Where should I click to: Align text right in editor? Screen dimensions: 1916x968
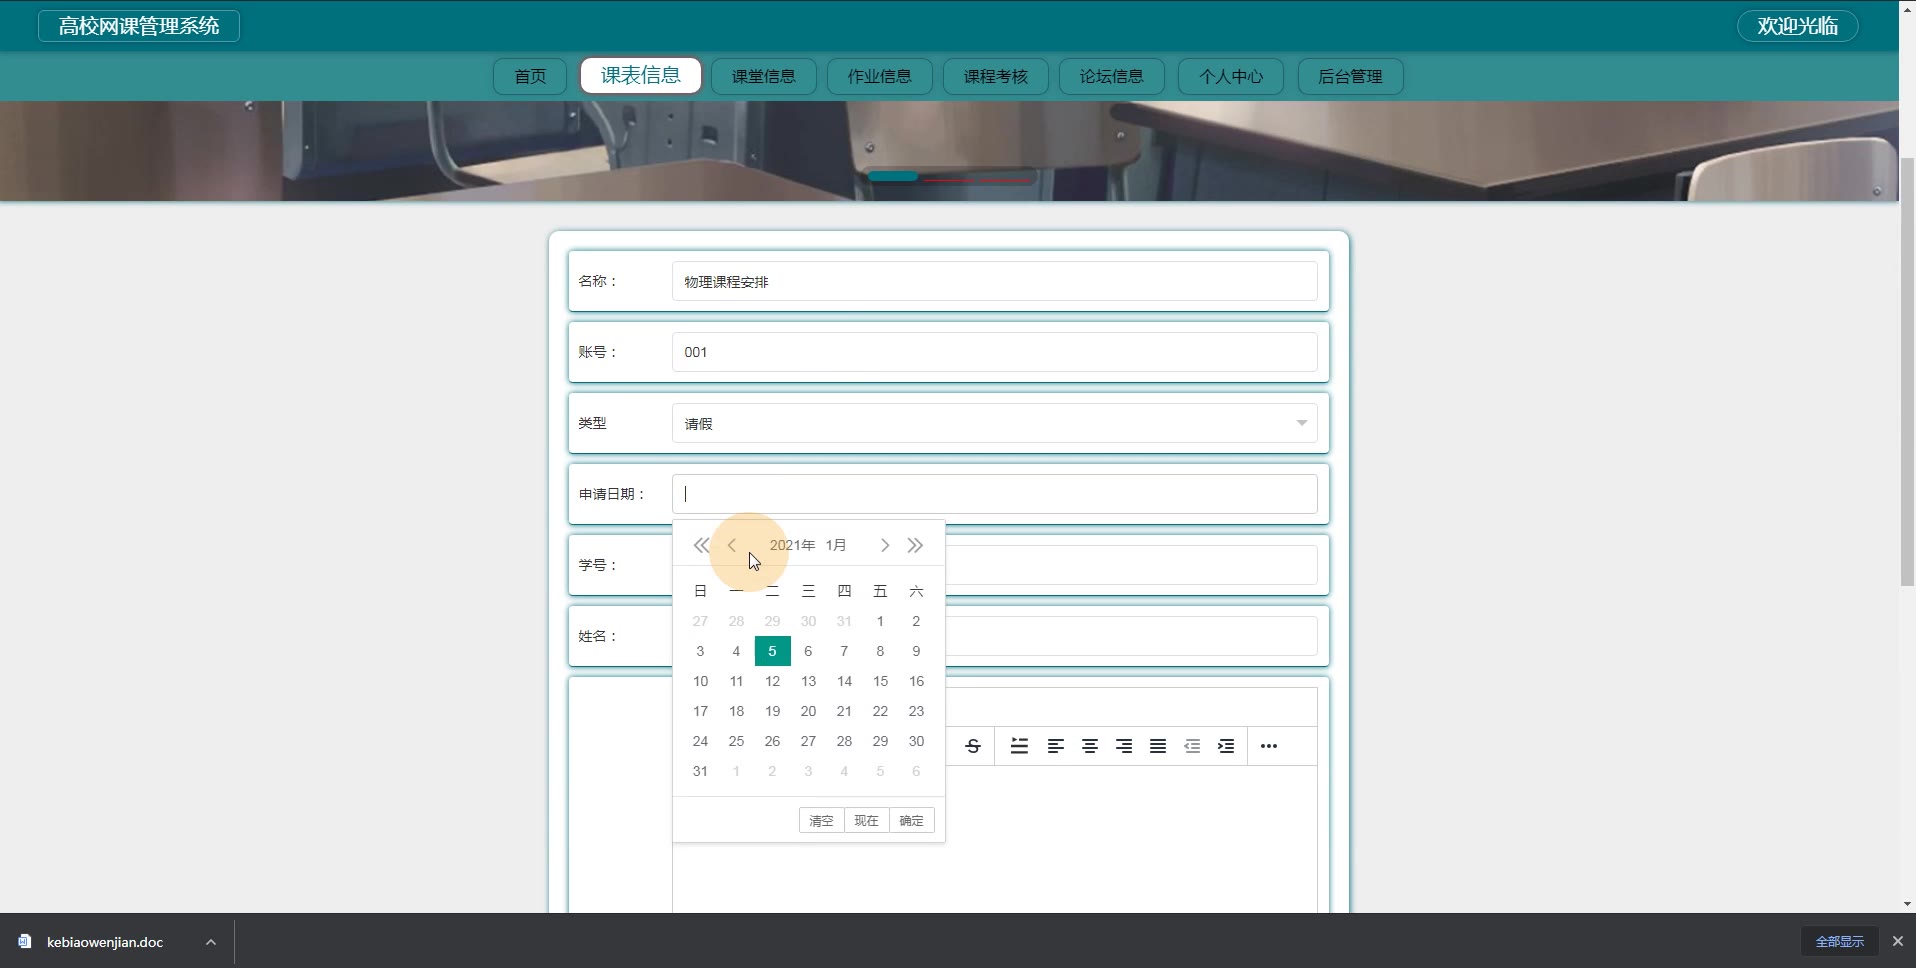[1124, 746]
